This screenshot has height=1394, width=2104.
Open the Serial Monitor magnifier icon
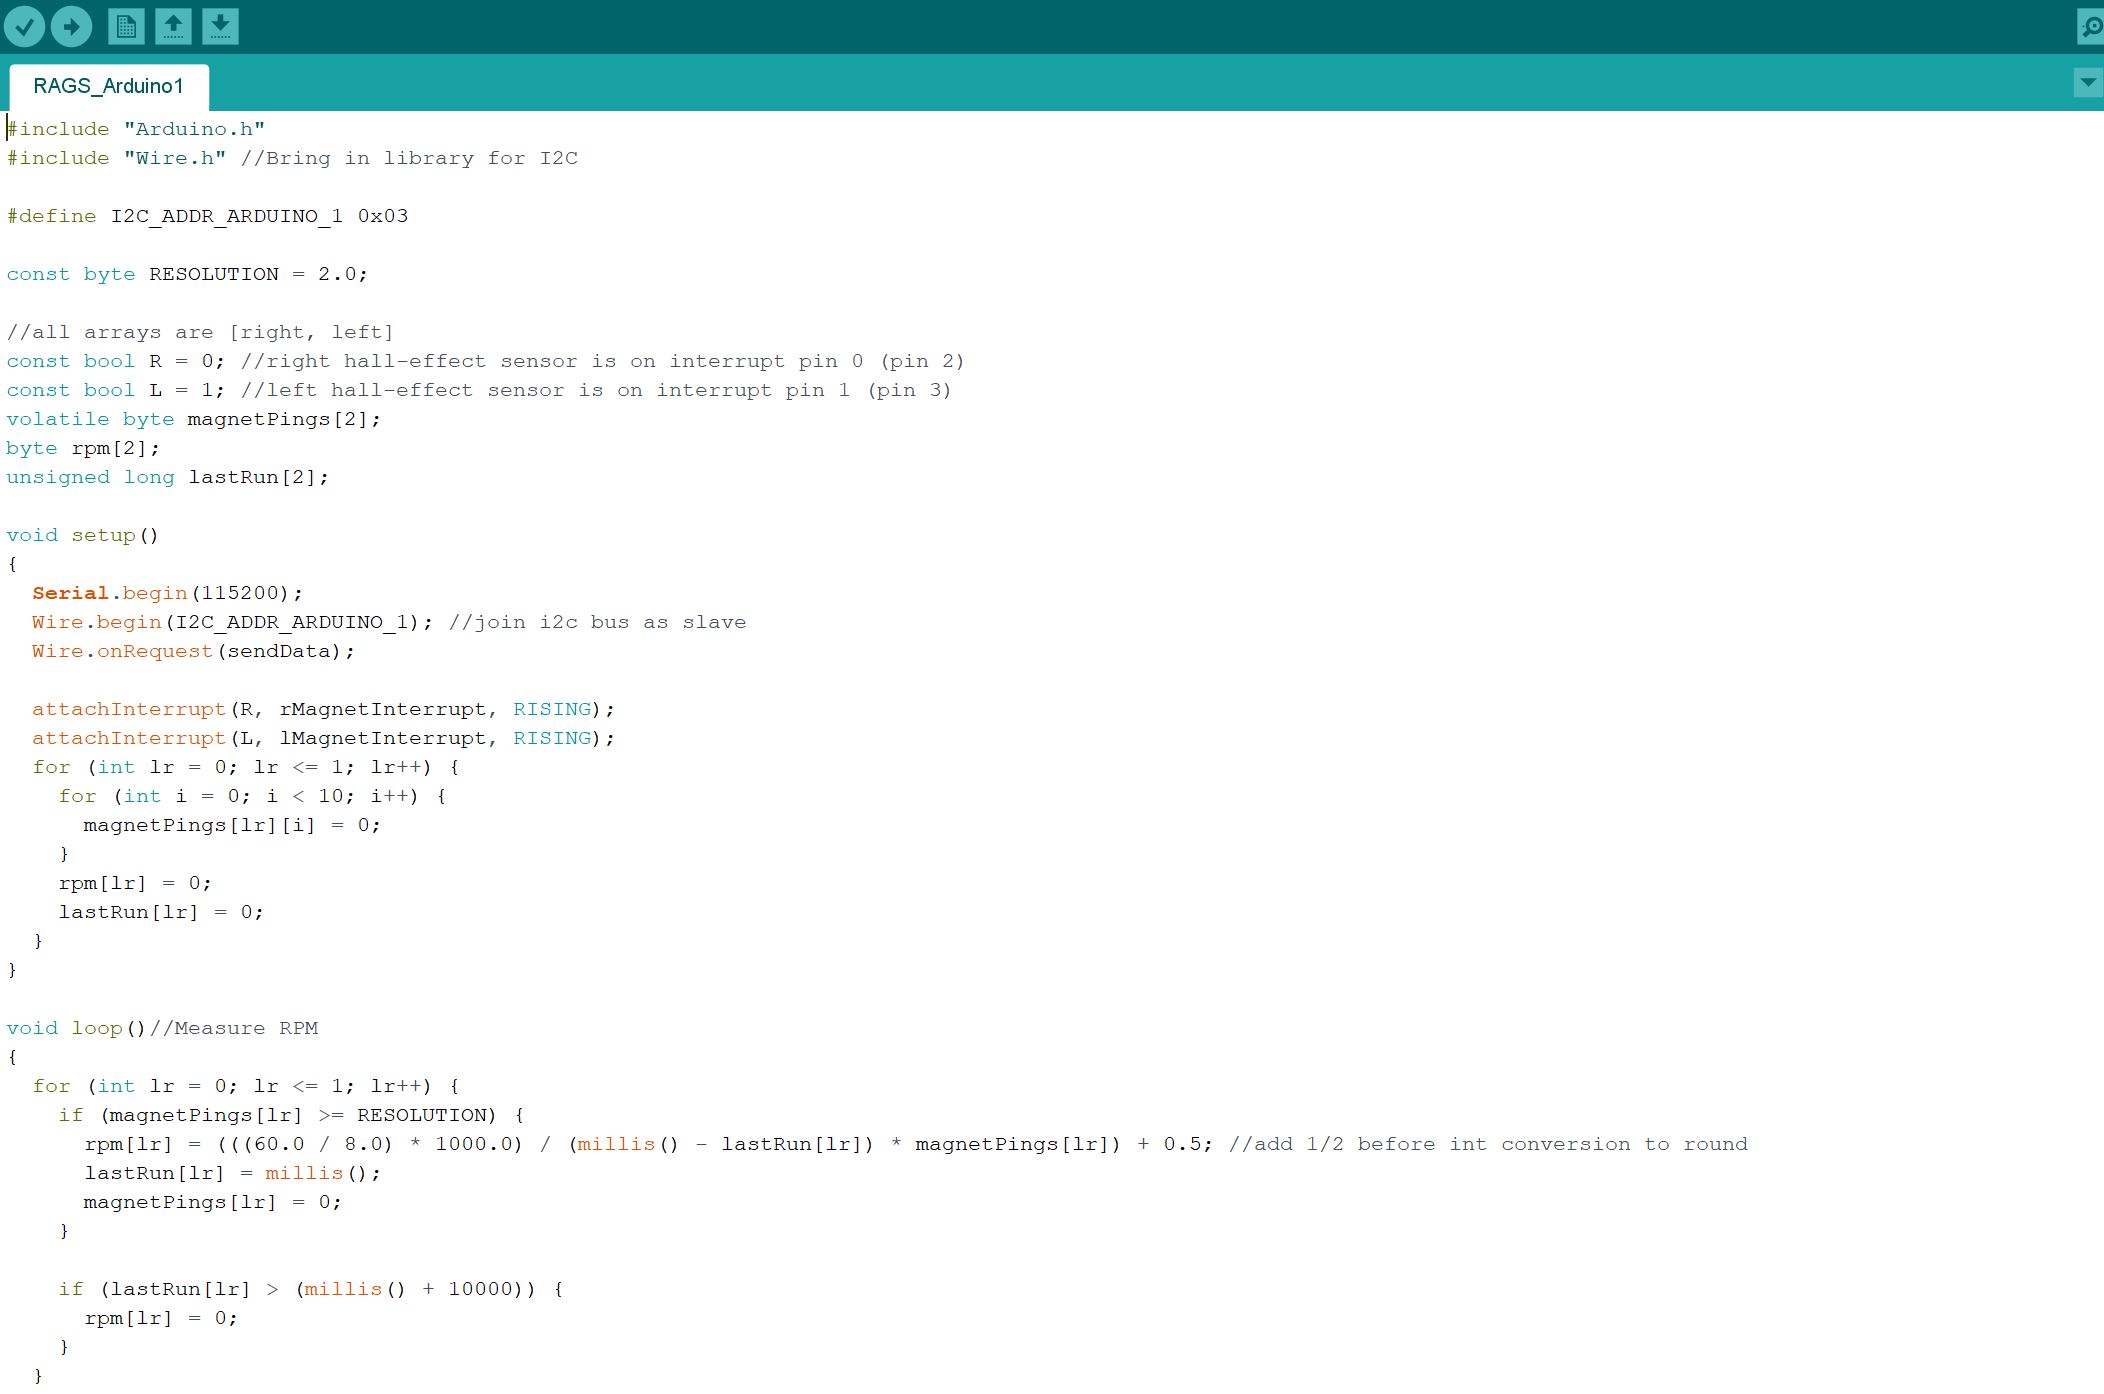2090,27
